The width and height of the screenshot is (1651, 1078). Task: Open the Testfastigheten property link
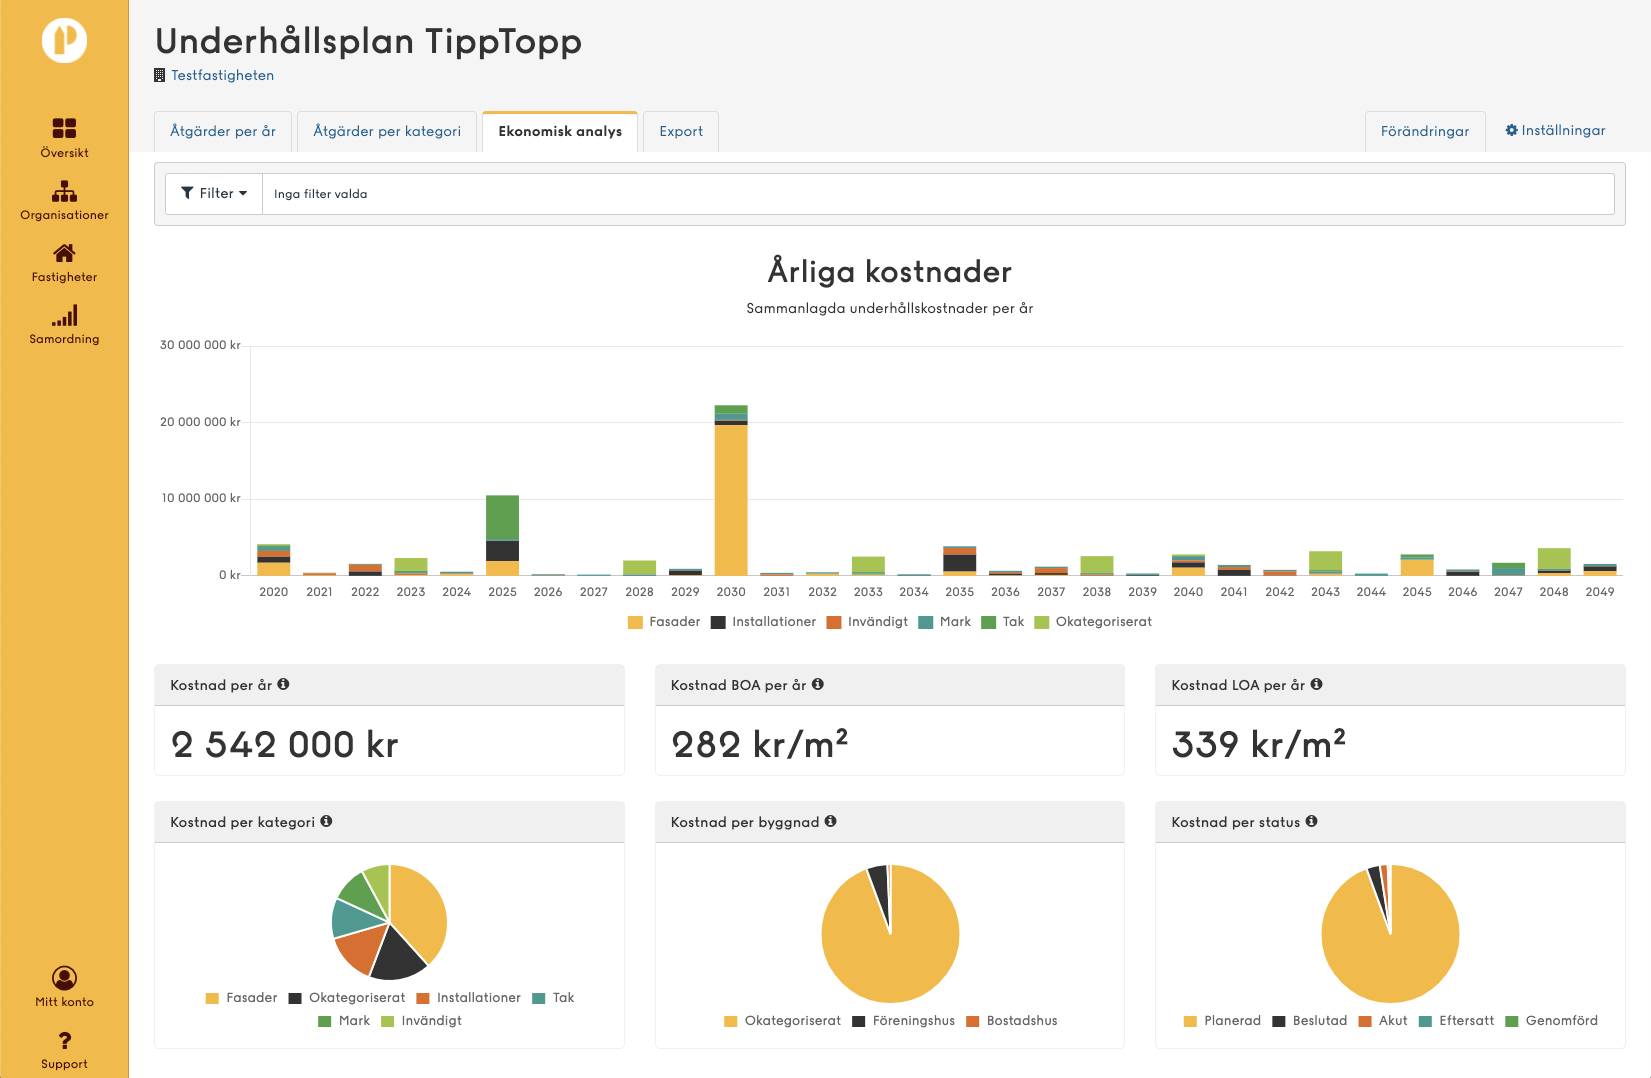[222, 76]
